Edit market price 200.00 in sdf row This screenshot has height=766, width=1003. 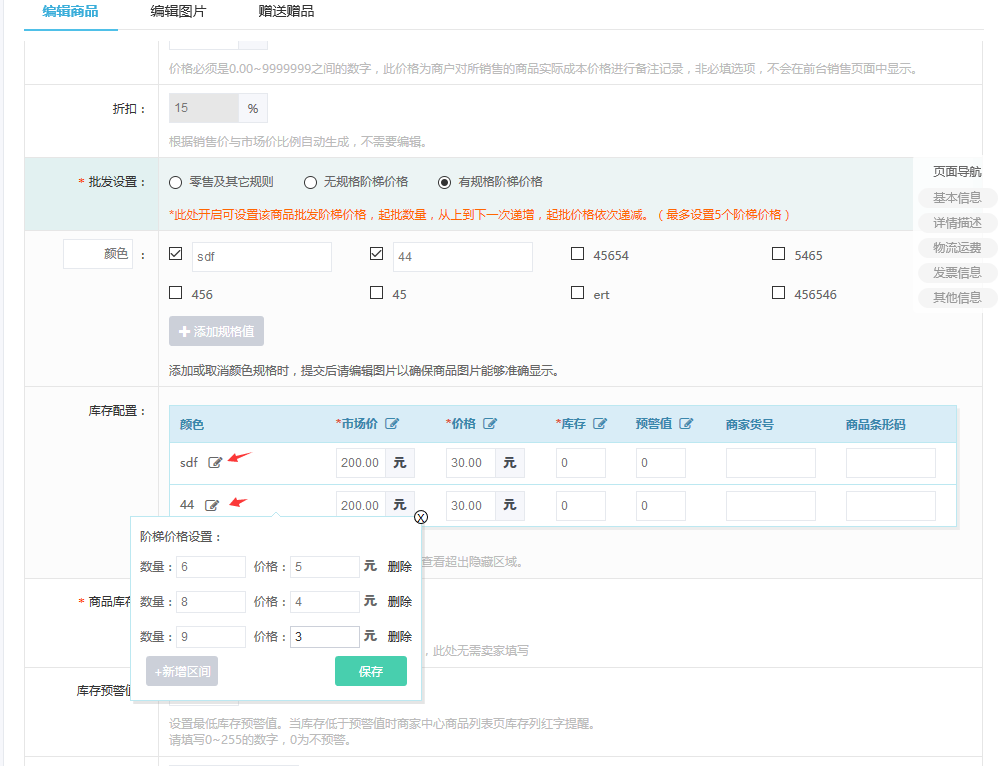(361, 463)
